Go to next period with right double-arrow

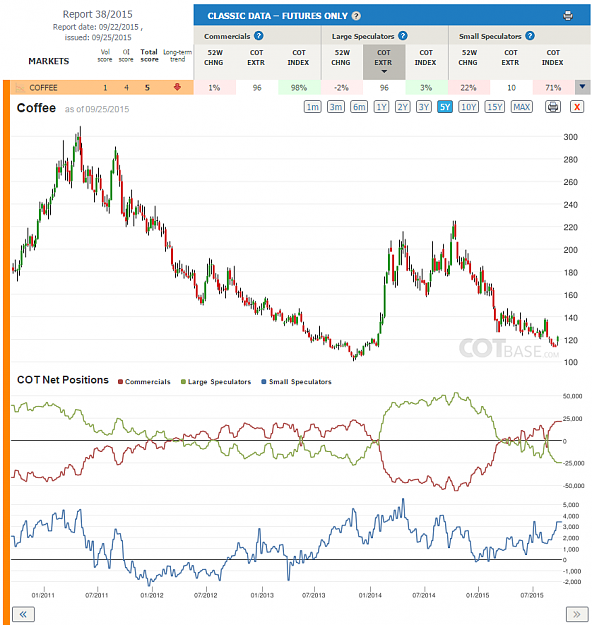pos(577,614)
